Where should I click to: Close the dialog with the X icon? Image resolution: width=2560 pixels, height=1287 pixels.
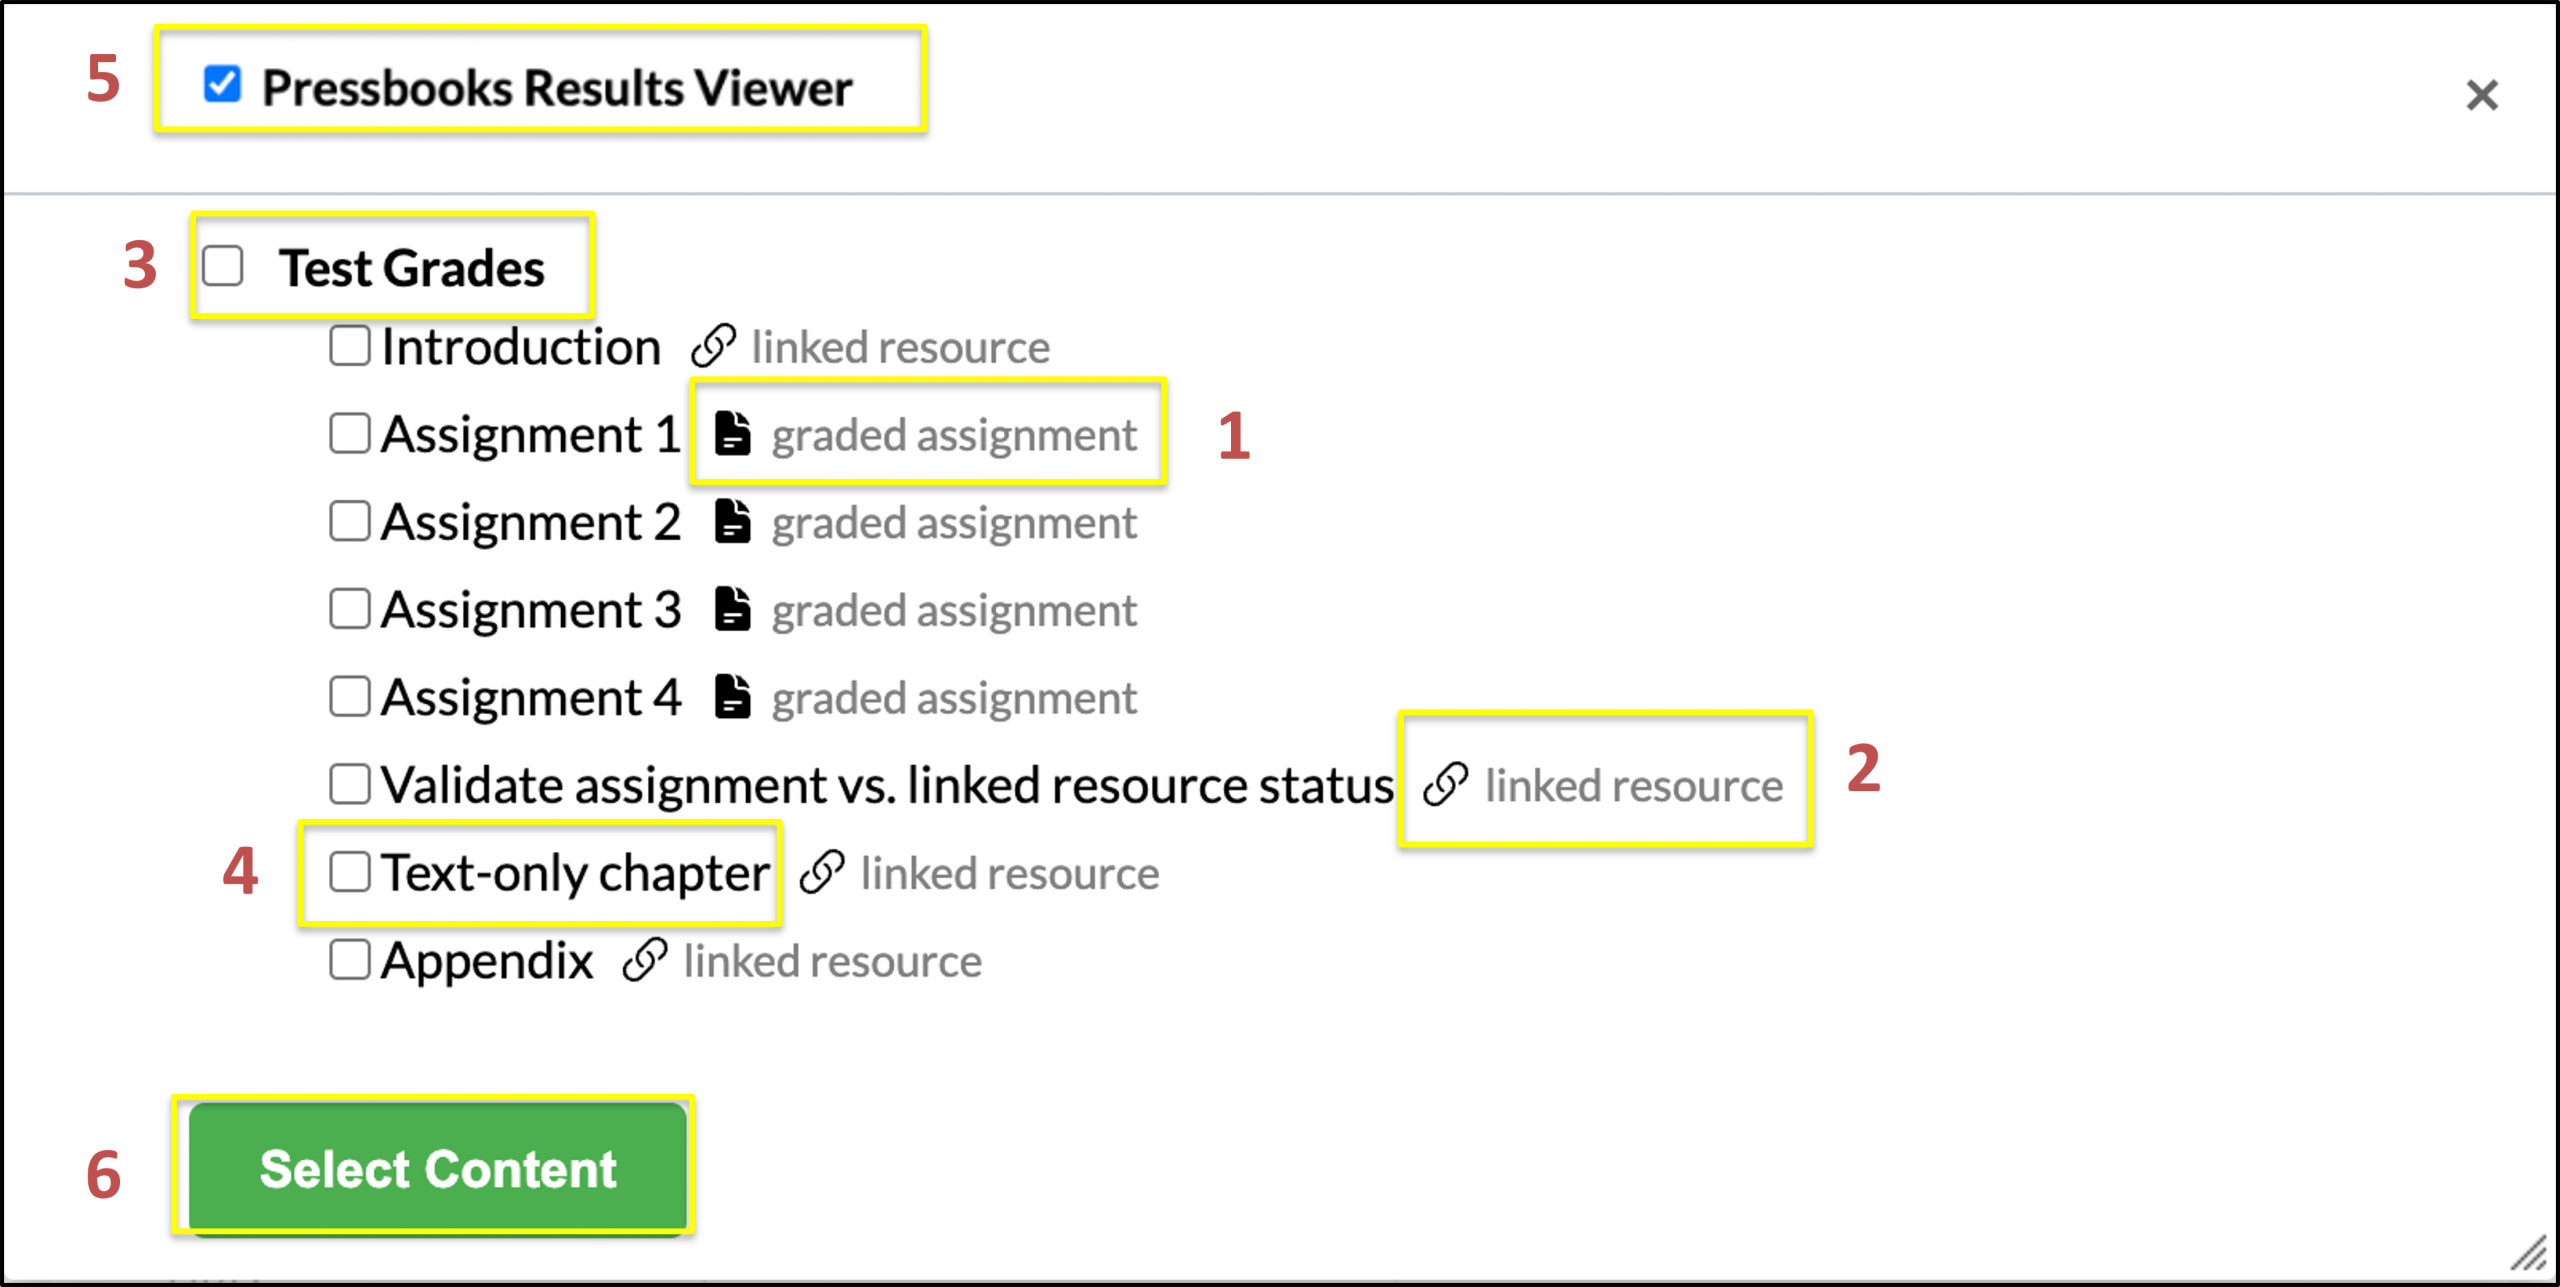coord(2482,96)
